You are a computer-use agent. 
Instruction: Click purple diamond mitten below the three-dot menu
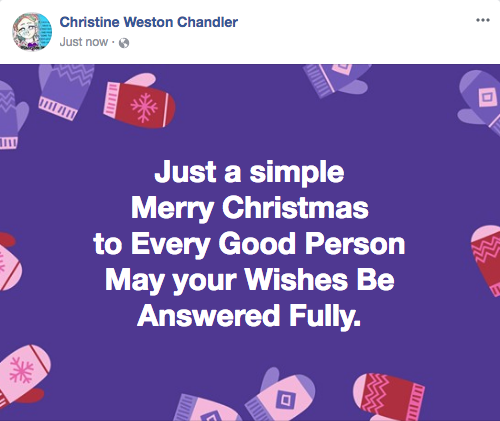tap(480, 100)
